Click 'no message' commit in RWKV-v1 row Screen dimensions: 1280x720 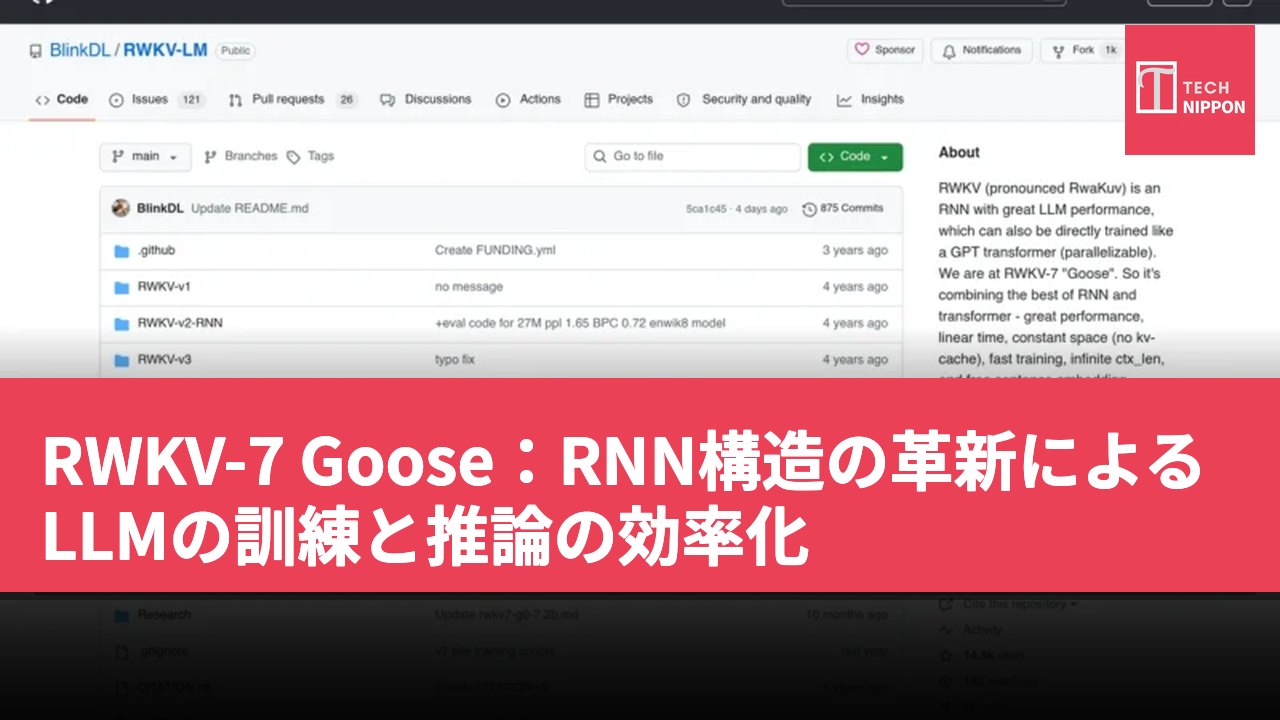click(x=469, y=287)
